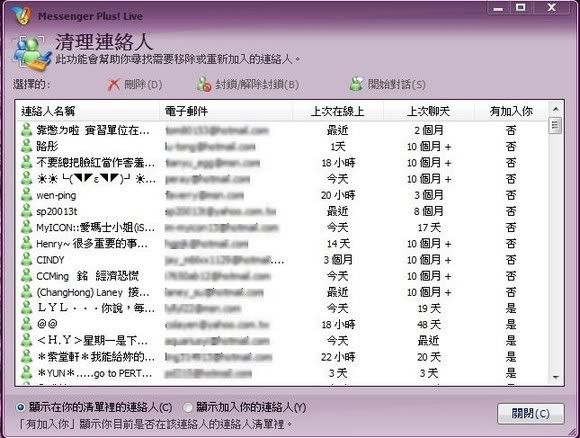Click the 關閉(C) button
Viewport: 580px width, 438px height.
pos(531,413)
